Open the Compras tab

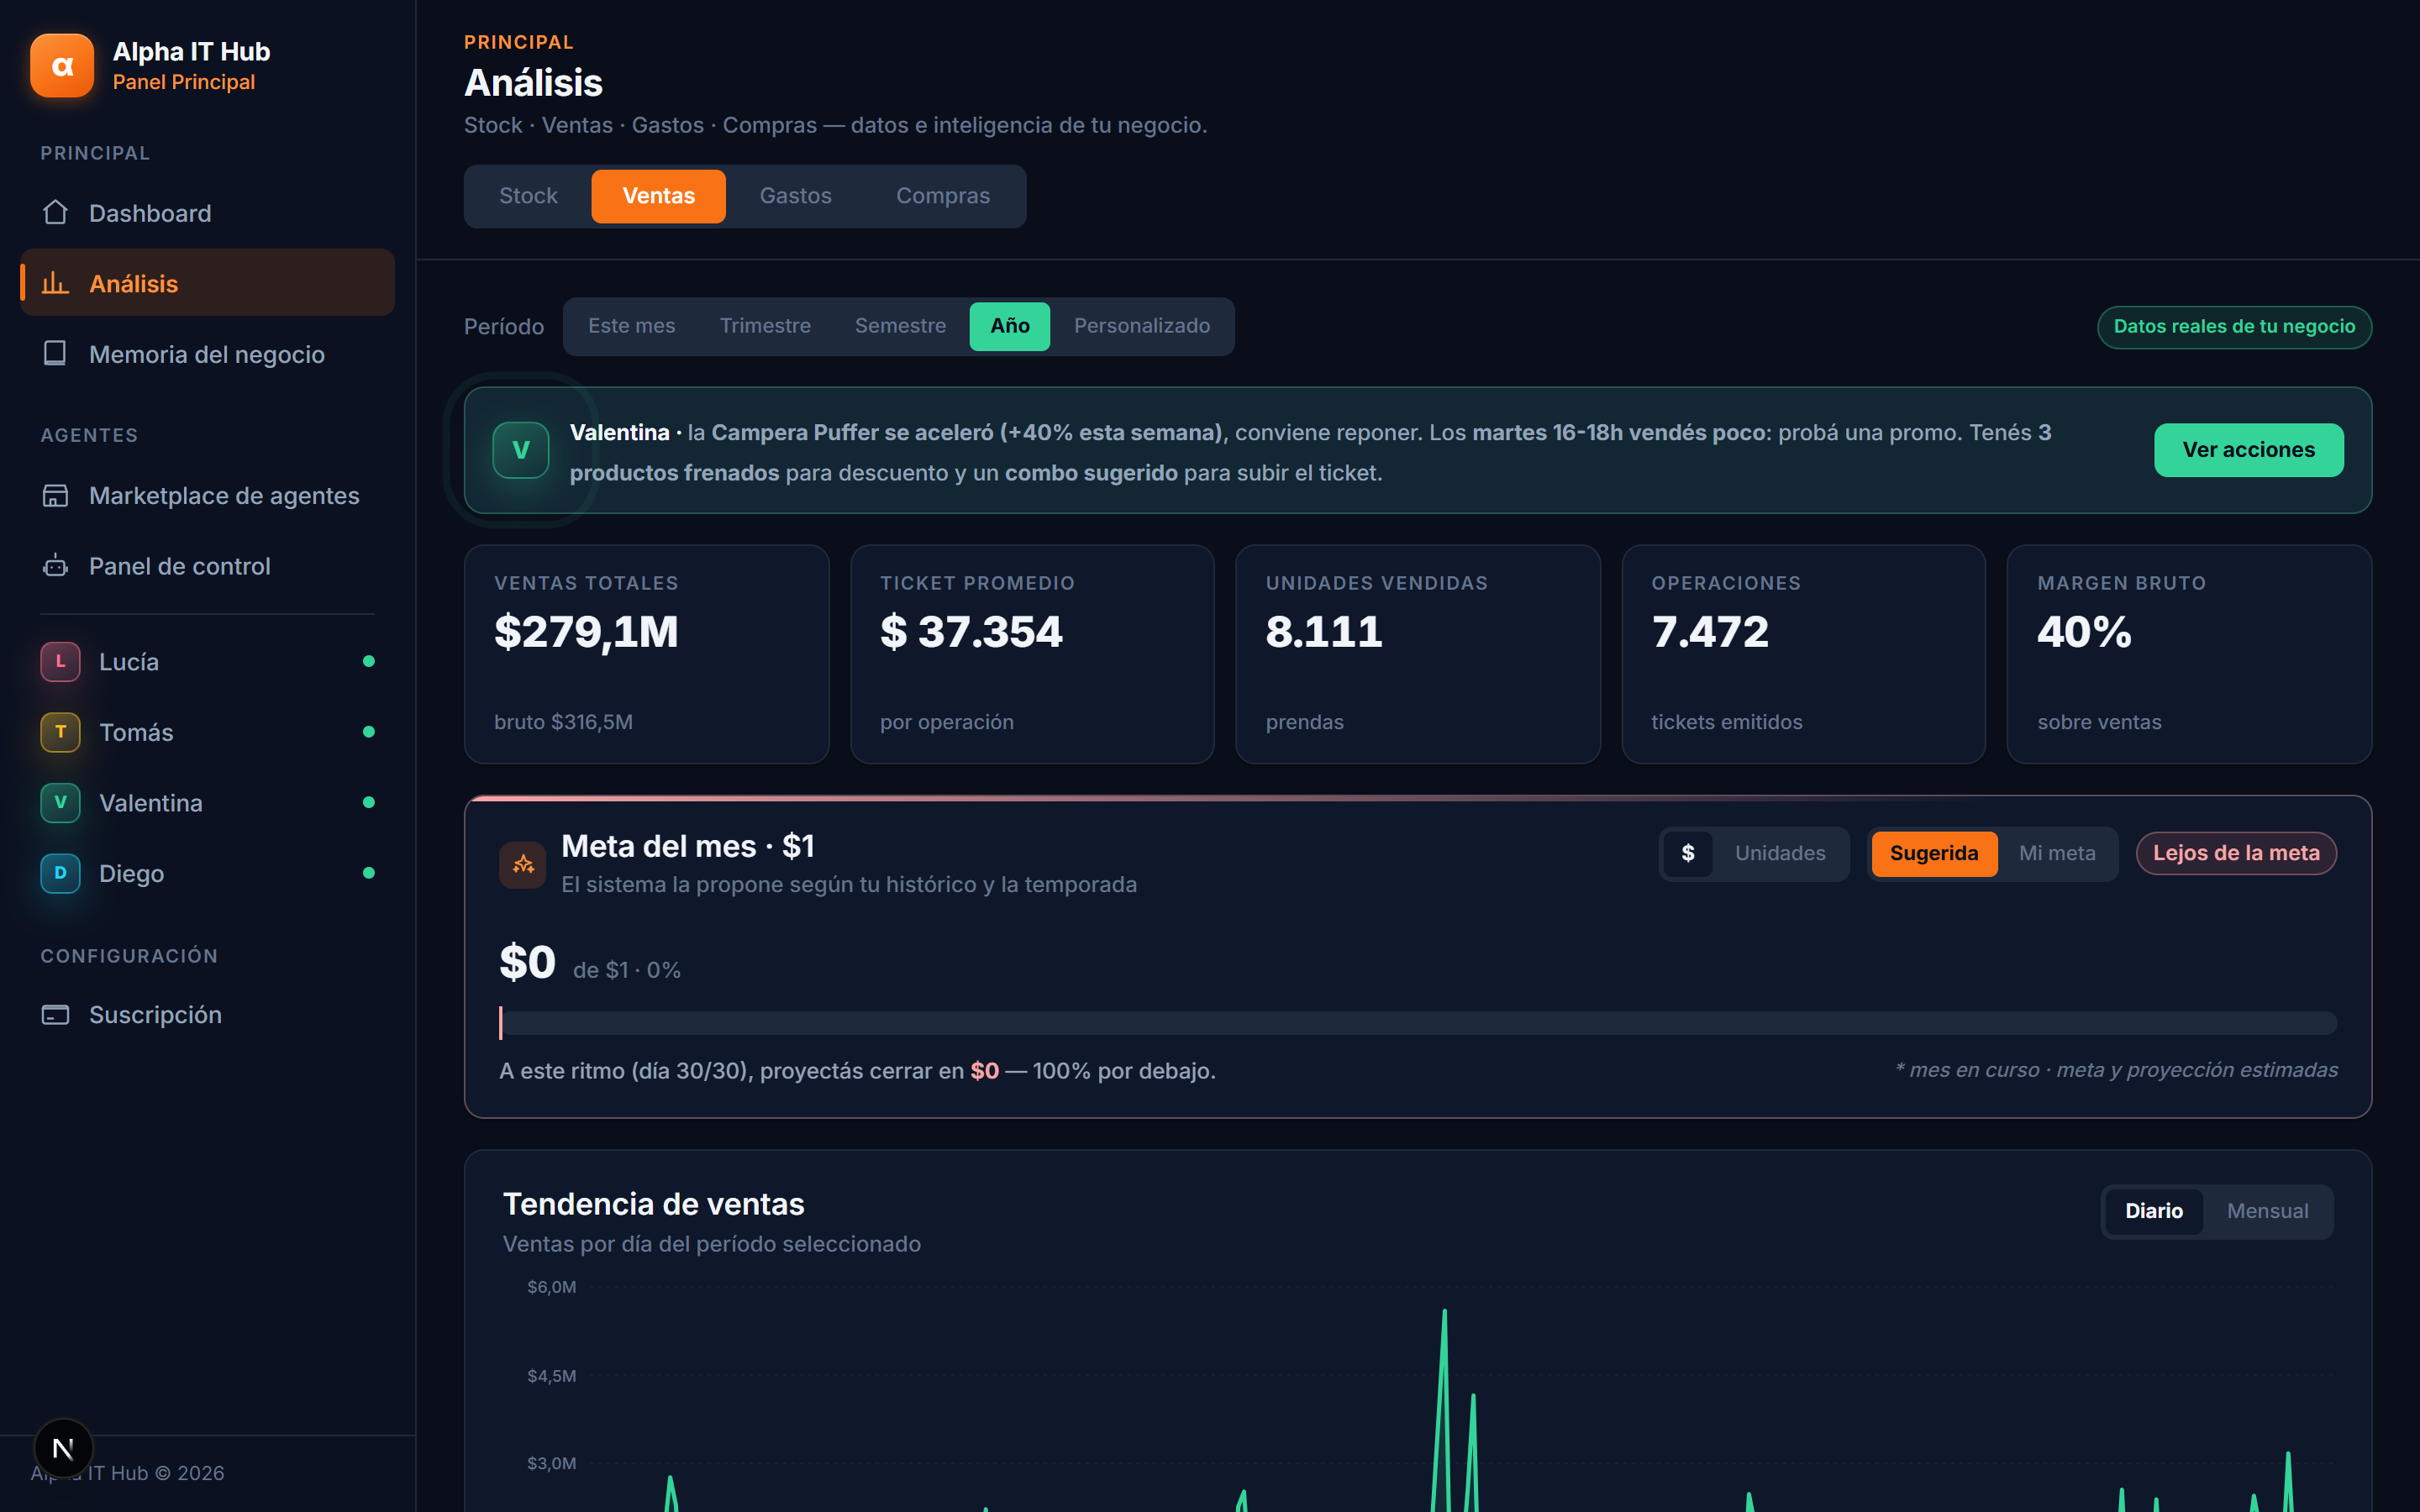942,196
